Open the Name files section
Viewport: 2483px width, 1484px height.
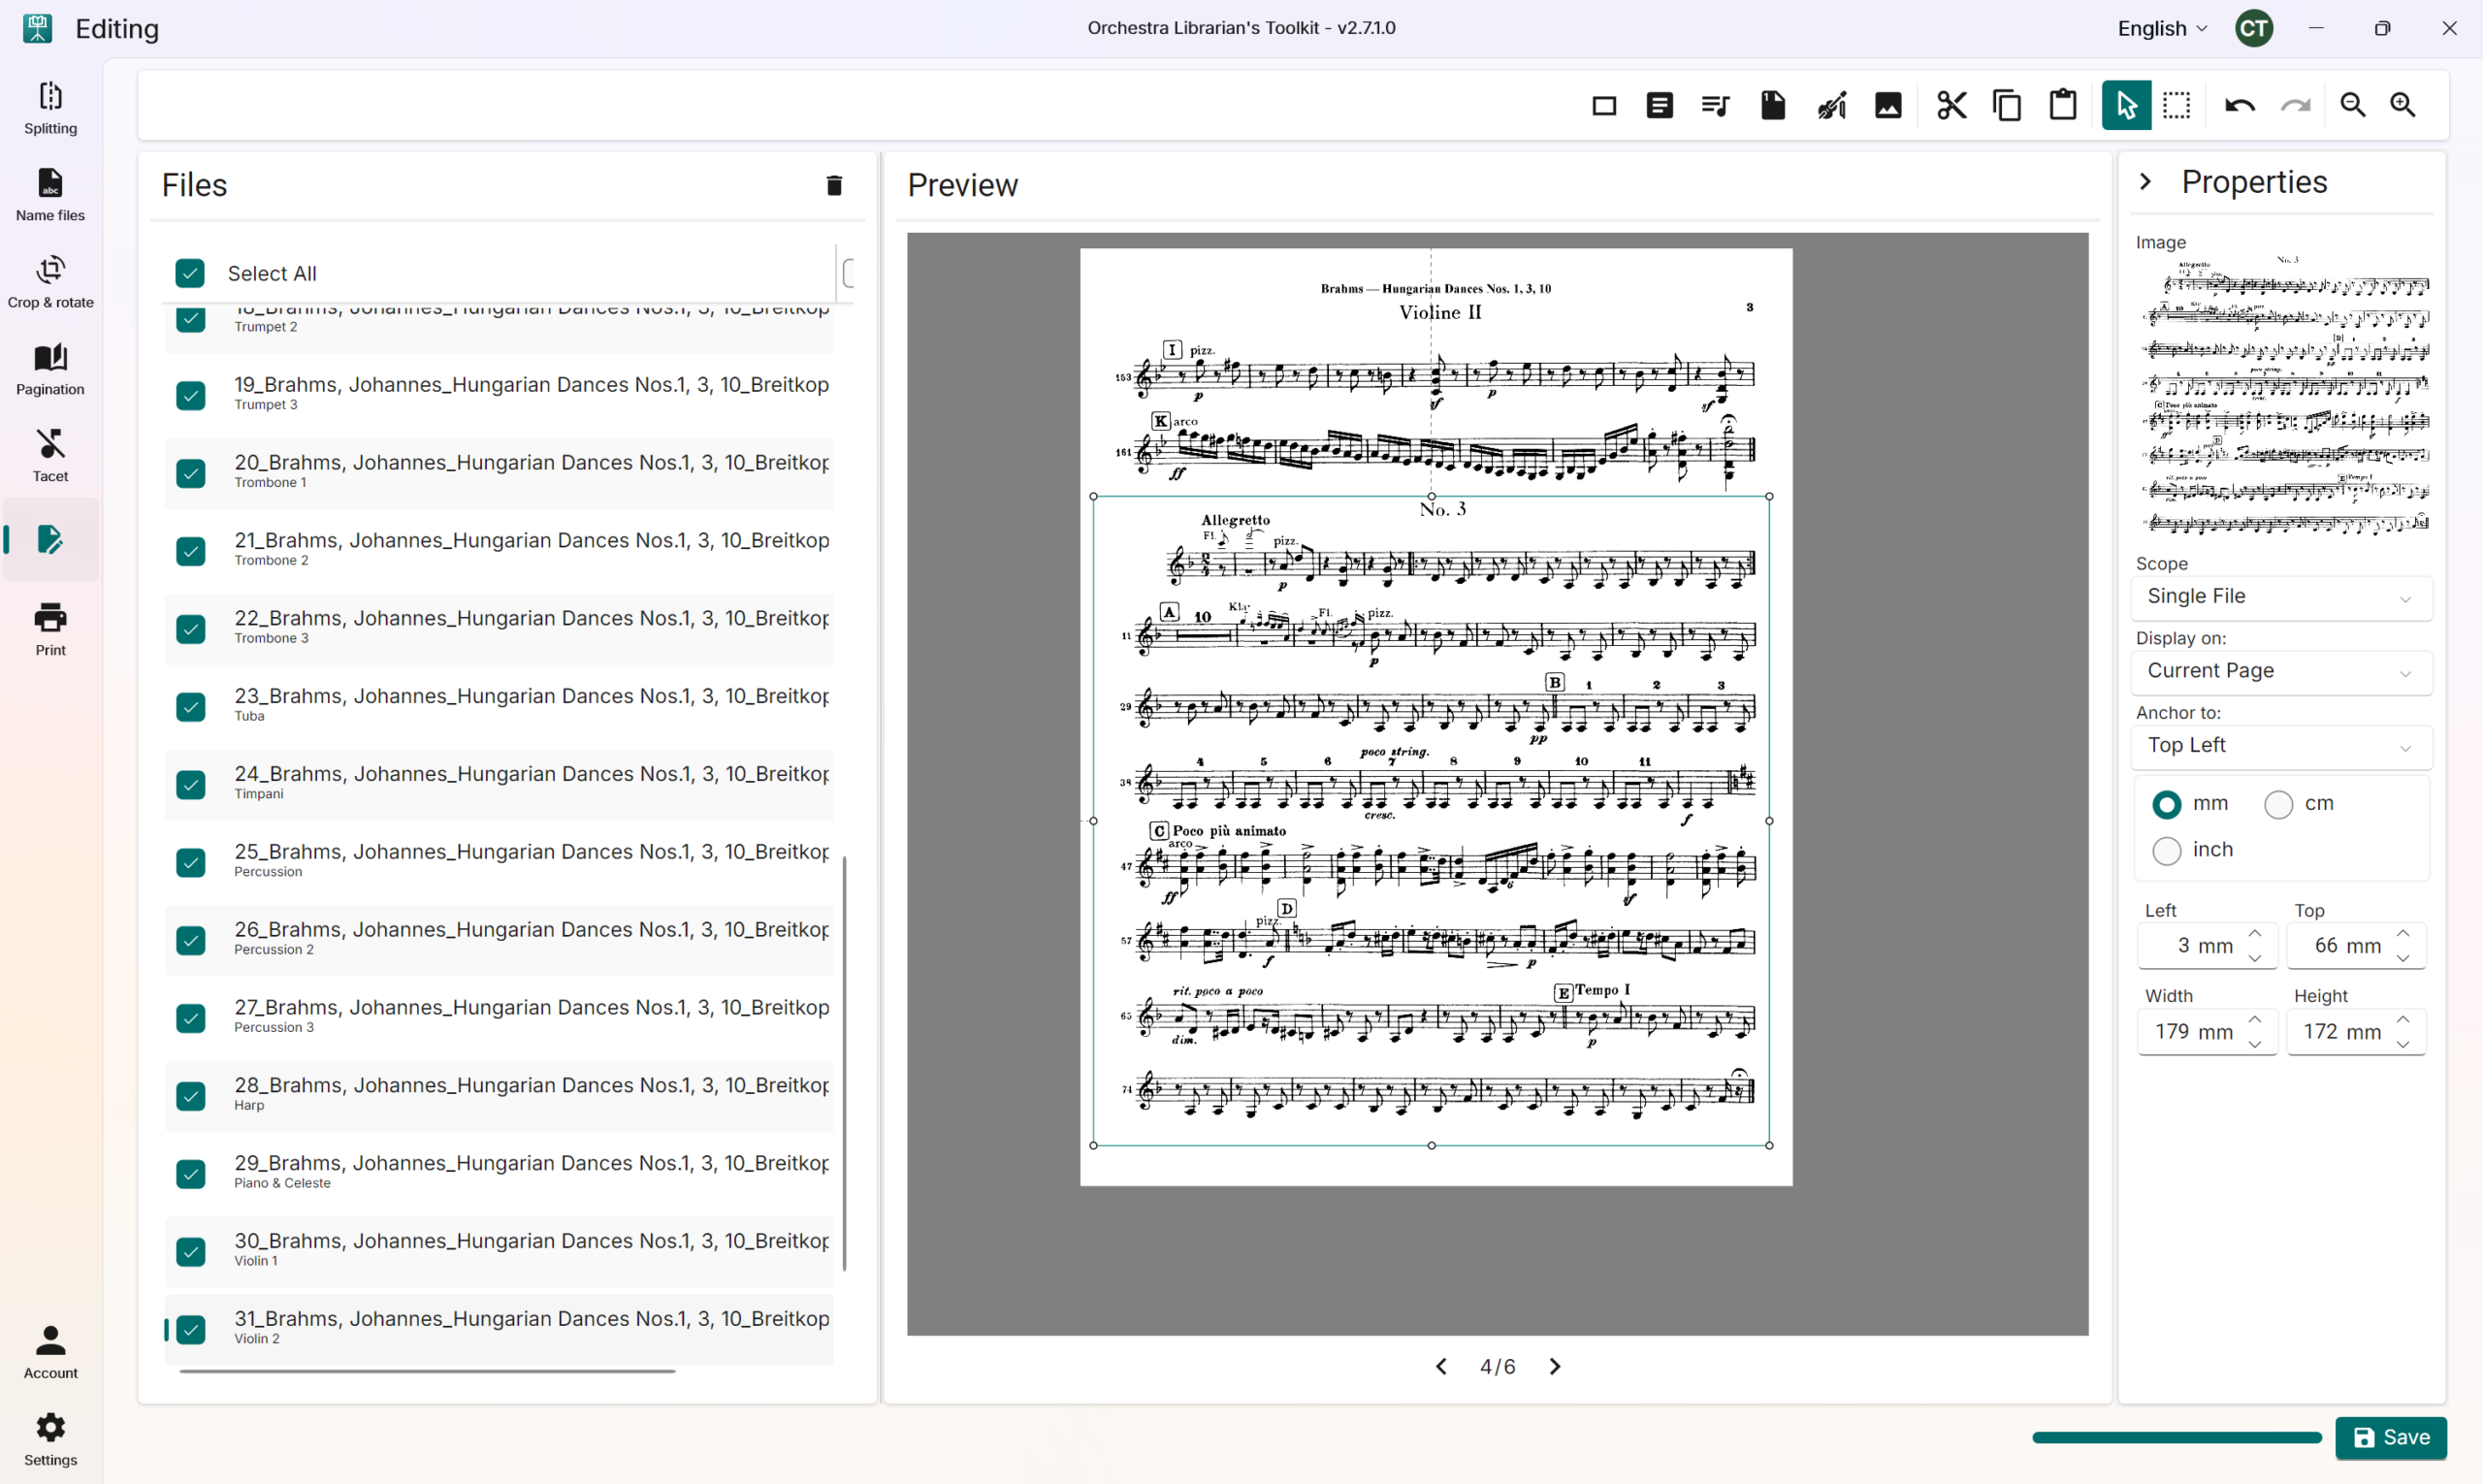click(x=51, y=195)
